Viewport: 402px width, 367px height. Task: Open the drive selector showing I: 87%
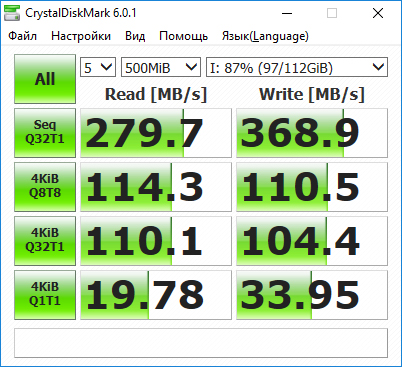click(297, 67)
